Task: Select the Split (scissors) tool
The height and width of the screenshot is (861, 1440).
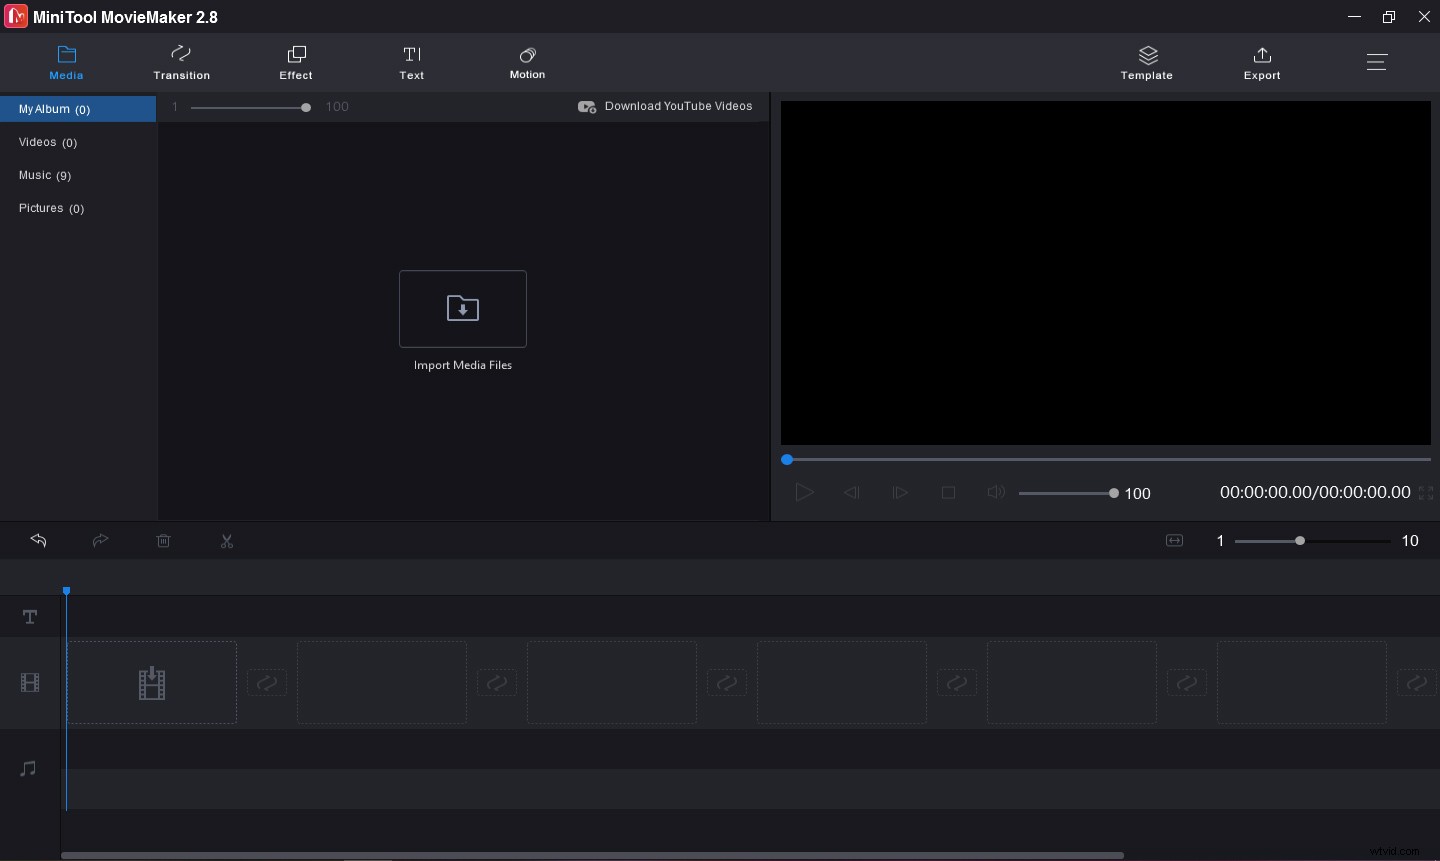Action: [x=227, y=541]
